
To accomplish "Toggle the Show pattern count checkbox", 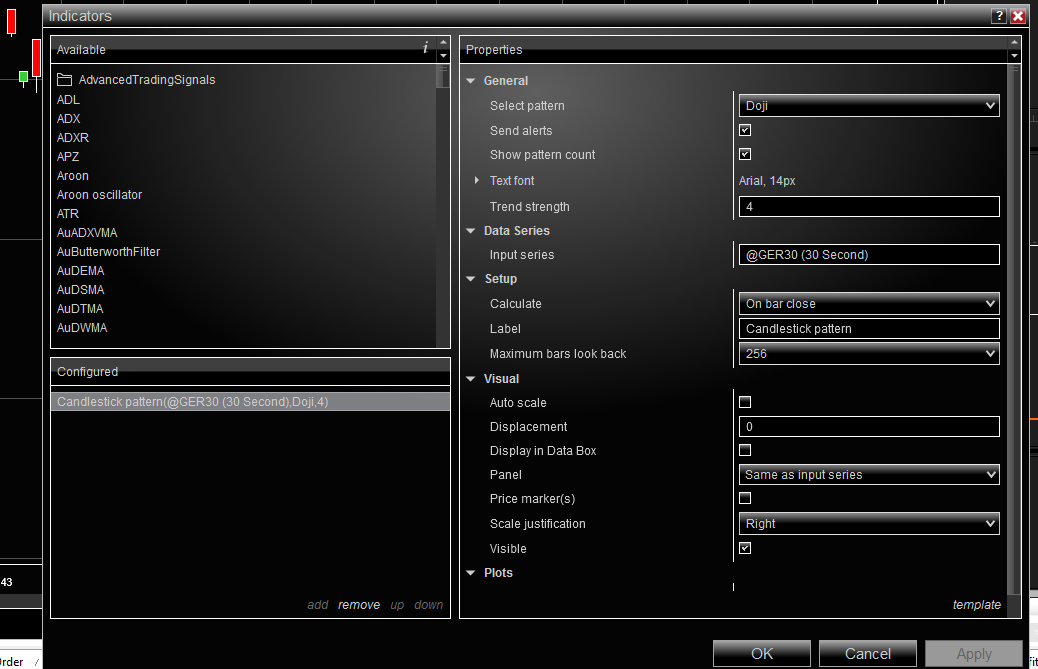I will [x=745, y=154].
